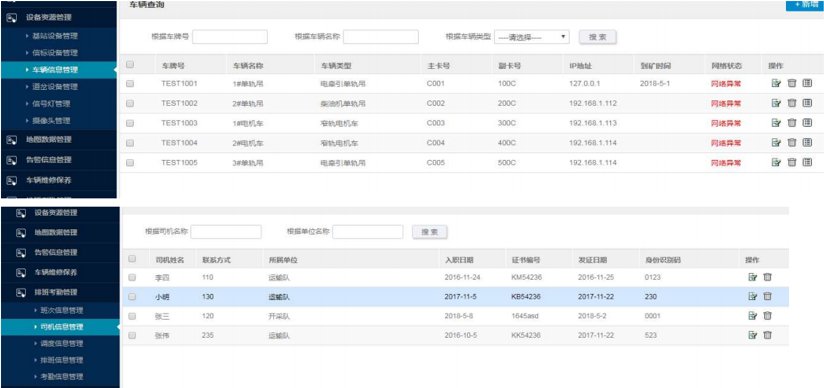Click edit icon for TEST1004
The height and width of the screenshot is (388, 824).
pos(776,142)
